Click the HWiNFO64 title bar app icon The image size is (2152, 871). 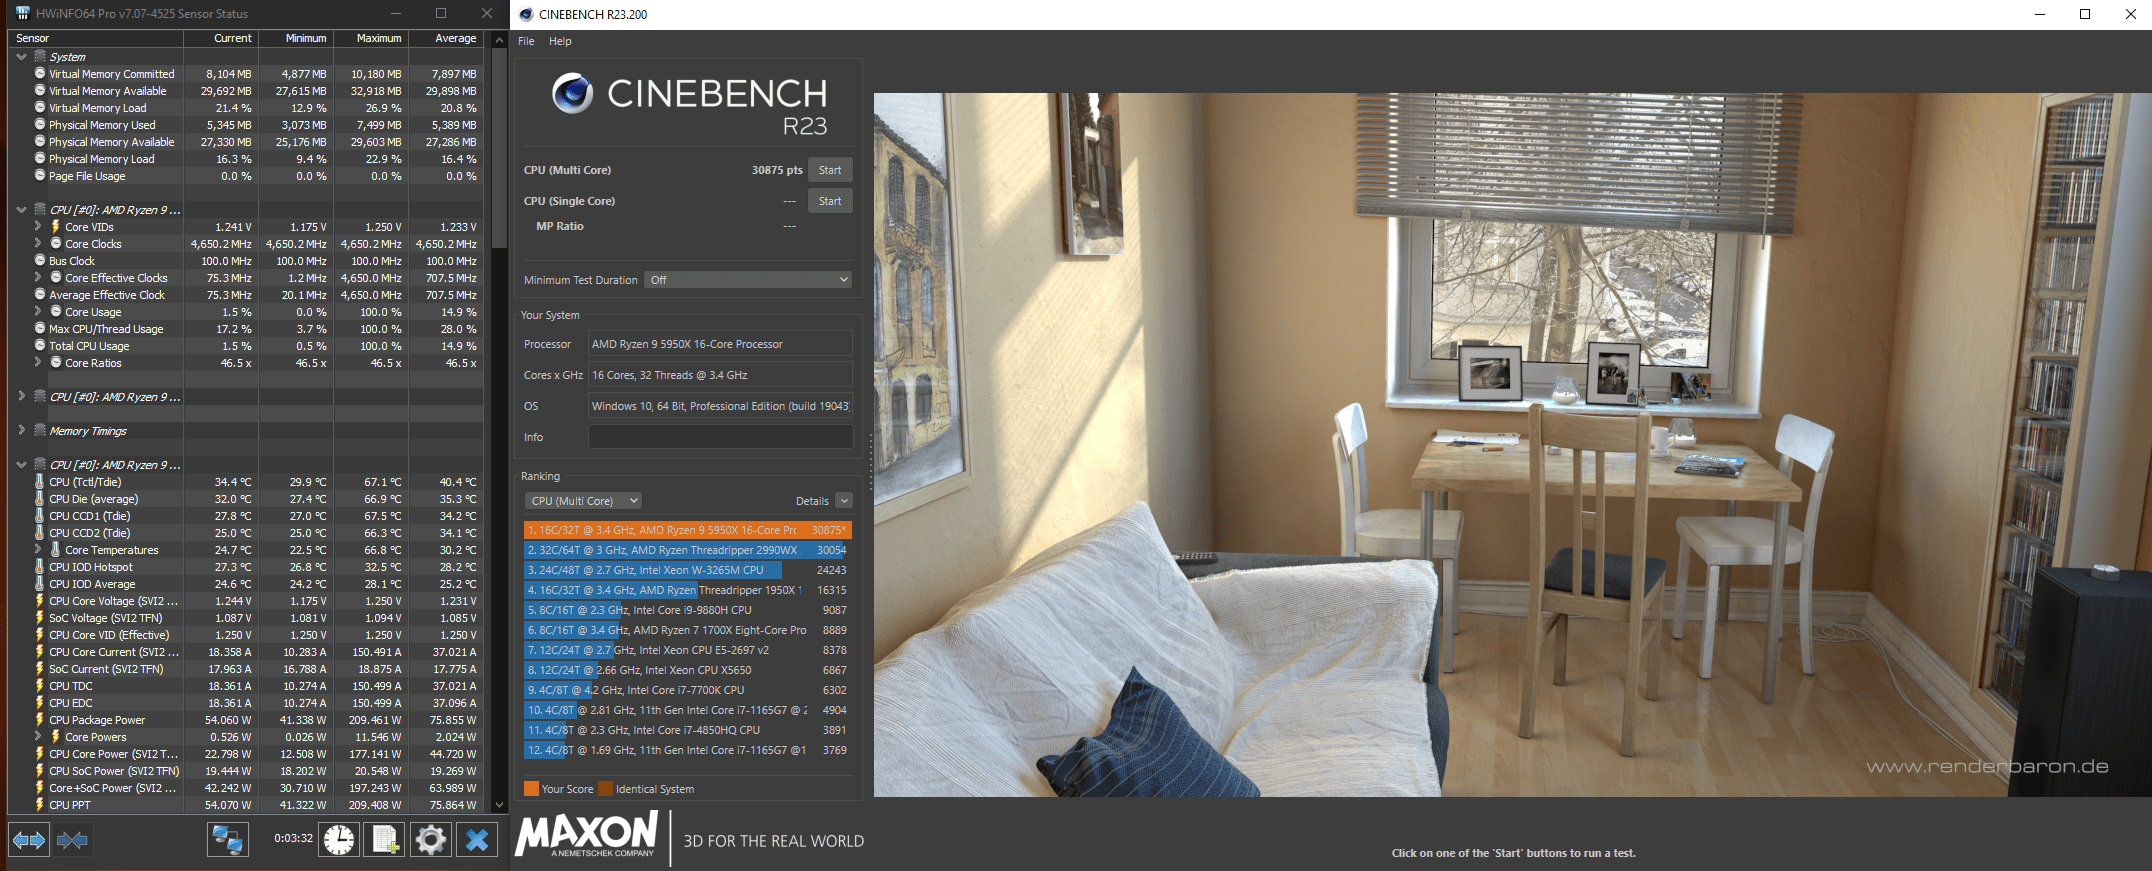point(23,14)
